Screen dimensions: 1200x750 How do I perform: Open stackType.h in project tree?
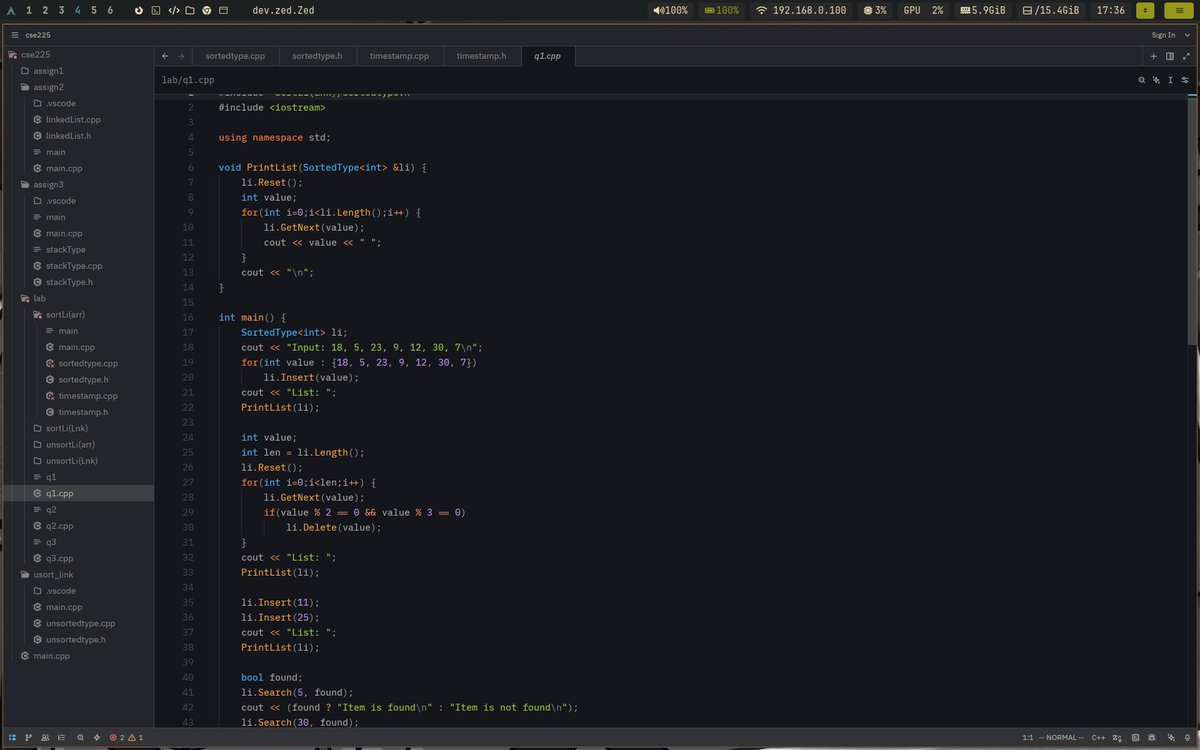pos(77,282)
